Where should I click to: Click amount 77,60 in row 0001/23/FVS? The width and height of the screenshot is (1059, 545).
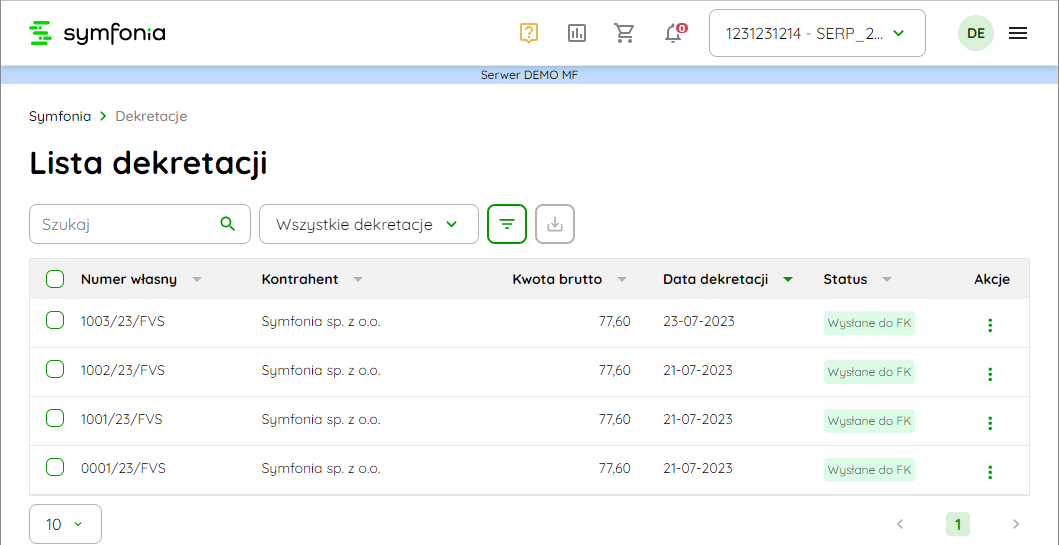point(615,468)
